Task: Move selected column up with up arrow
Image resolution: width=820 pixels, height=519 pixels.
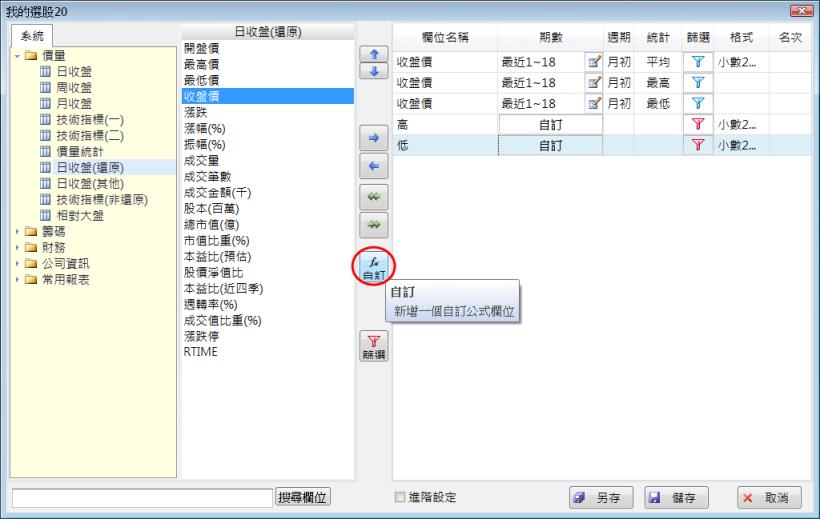Action: (374, 54)
